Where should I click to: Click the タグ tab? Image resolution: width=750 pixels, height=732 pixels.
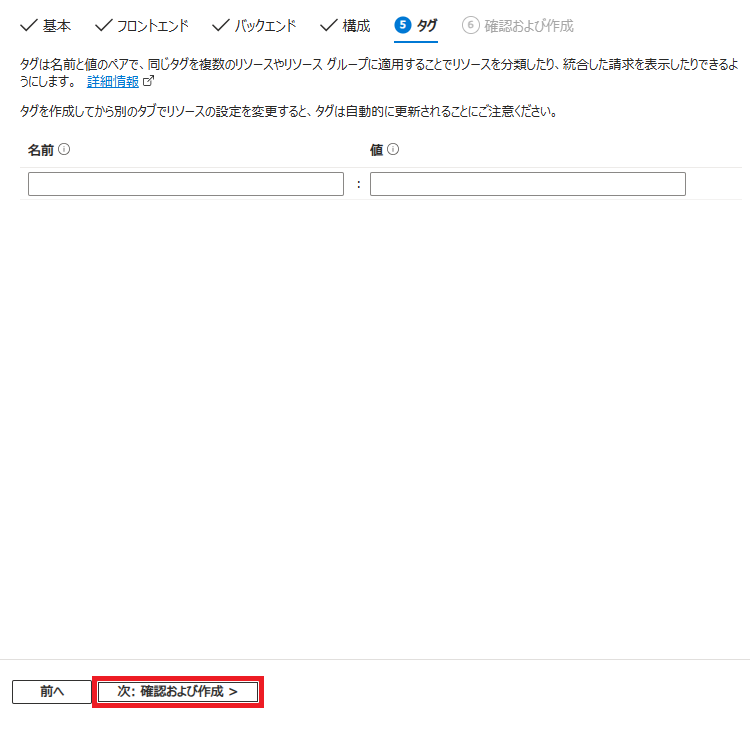[416, 26]
